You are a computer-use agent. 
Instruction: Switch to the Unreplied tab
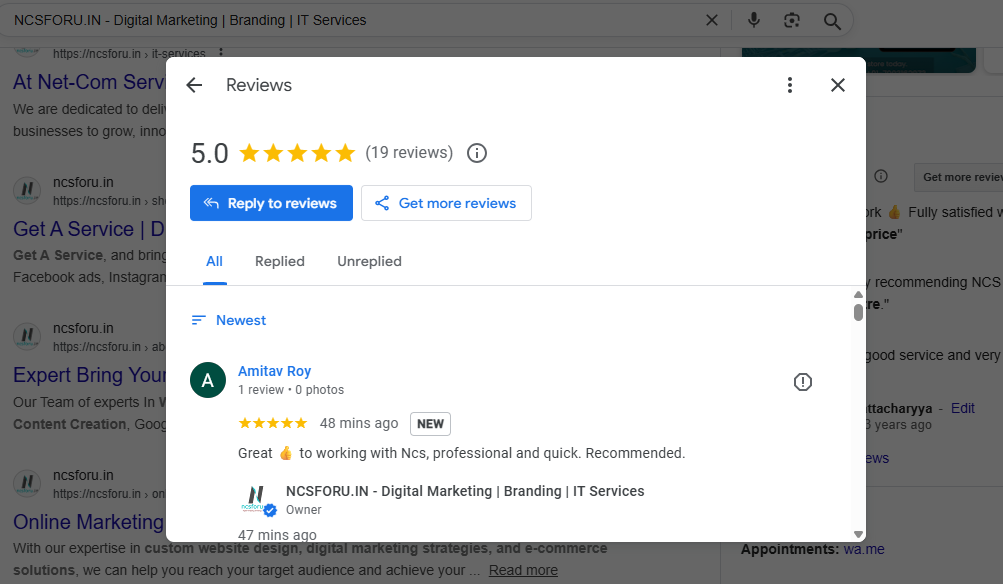pos(369,261)
